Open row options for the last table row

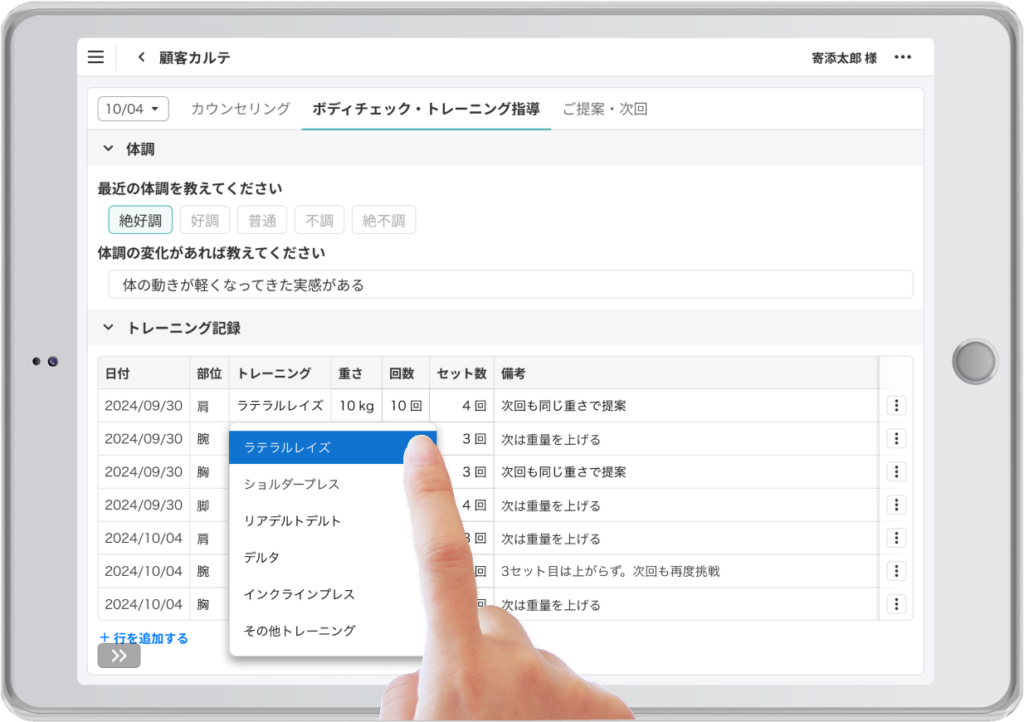pyautogui.click(x=896, y=604)
